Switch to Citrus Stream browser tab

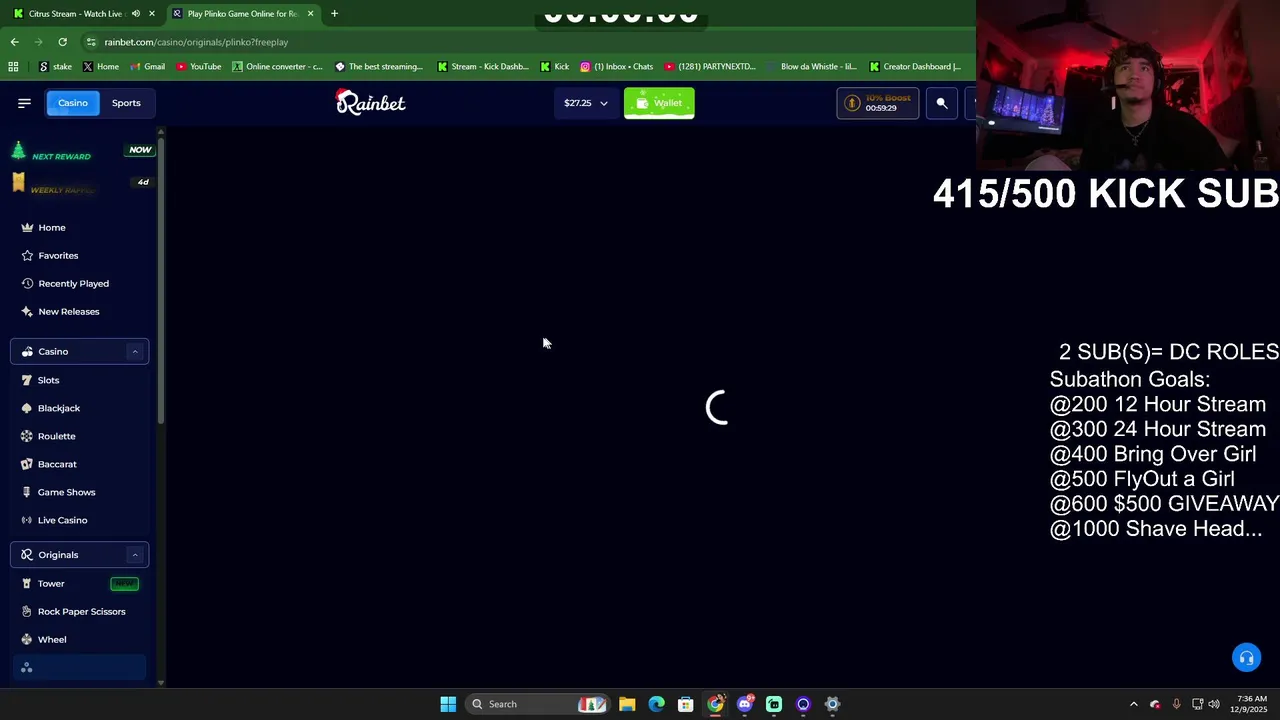tap(84, 14)
